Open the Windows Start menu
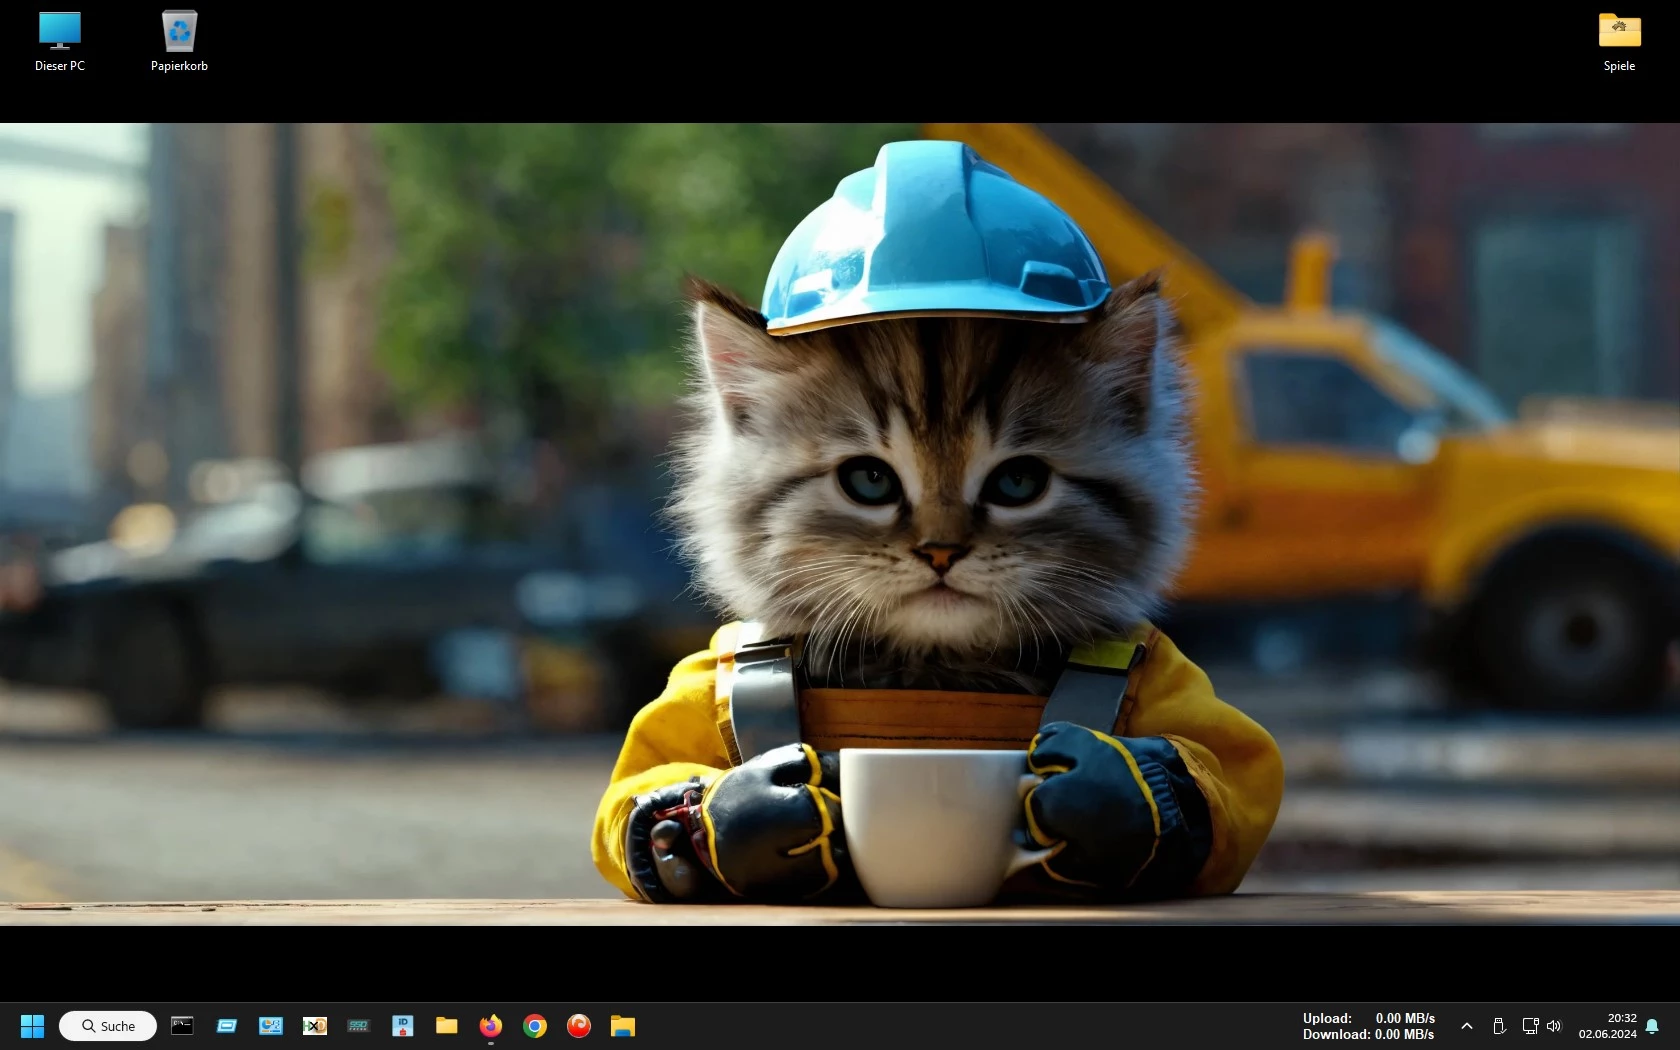Screen dimensions: 1680x1050 pos(32,1026)
